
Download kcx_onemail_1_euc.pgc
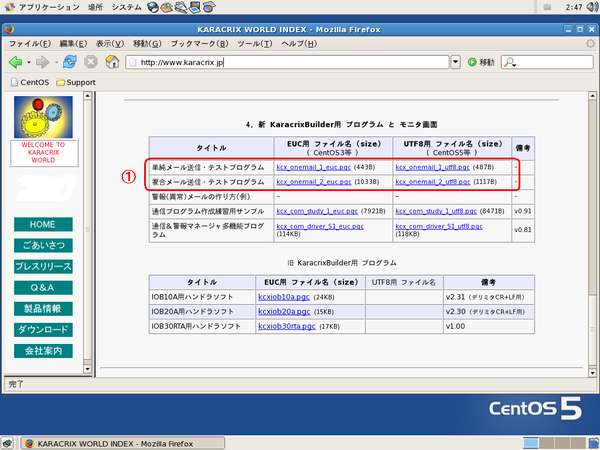click(313, 167)
